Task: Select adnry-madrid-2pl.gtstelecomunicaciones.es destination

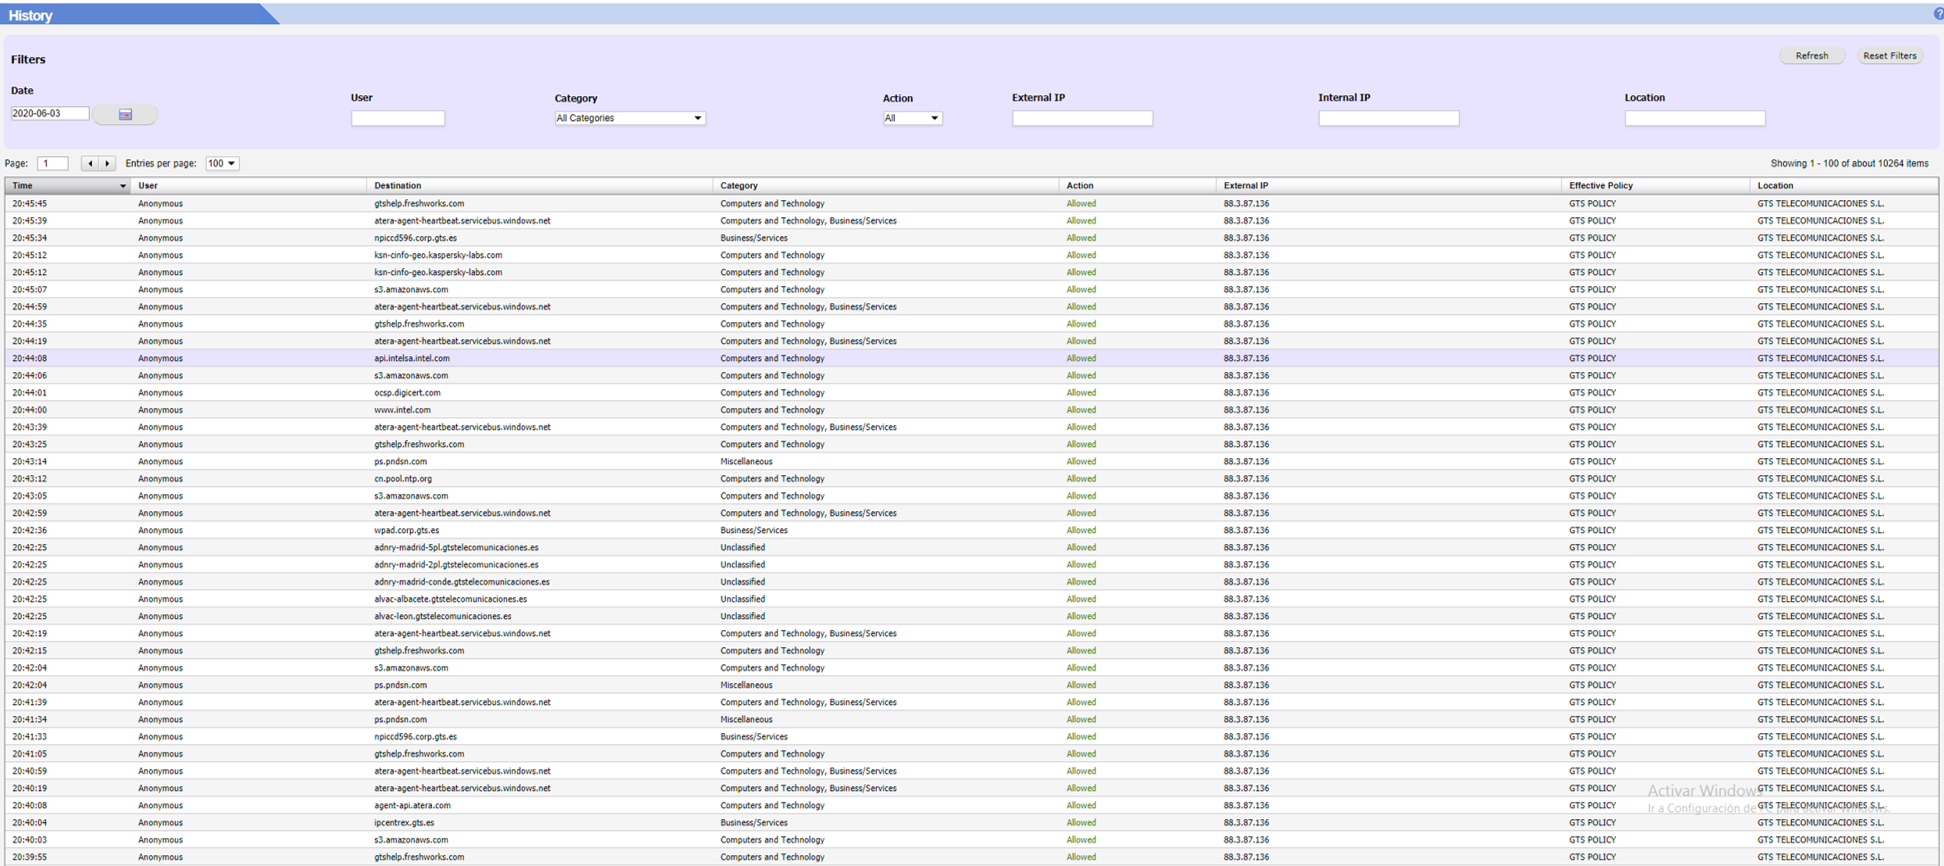Action: (x=456, y=565)
